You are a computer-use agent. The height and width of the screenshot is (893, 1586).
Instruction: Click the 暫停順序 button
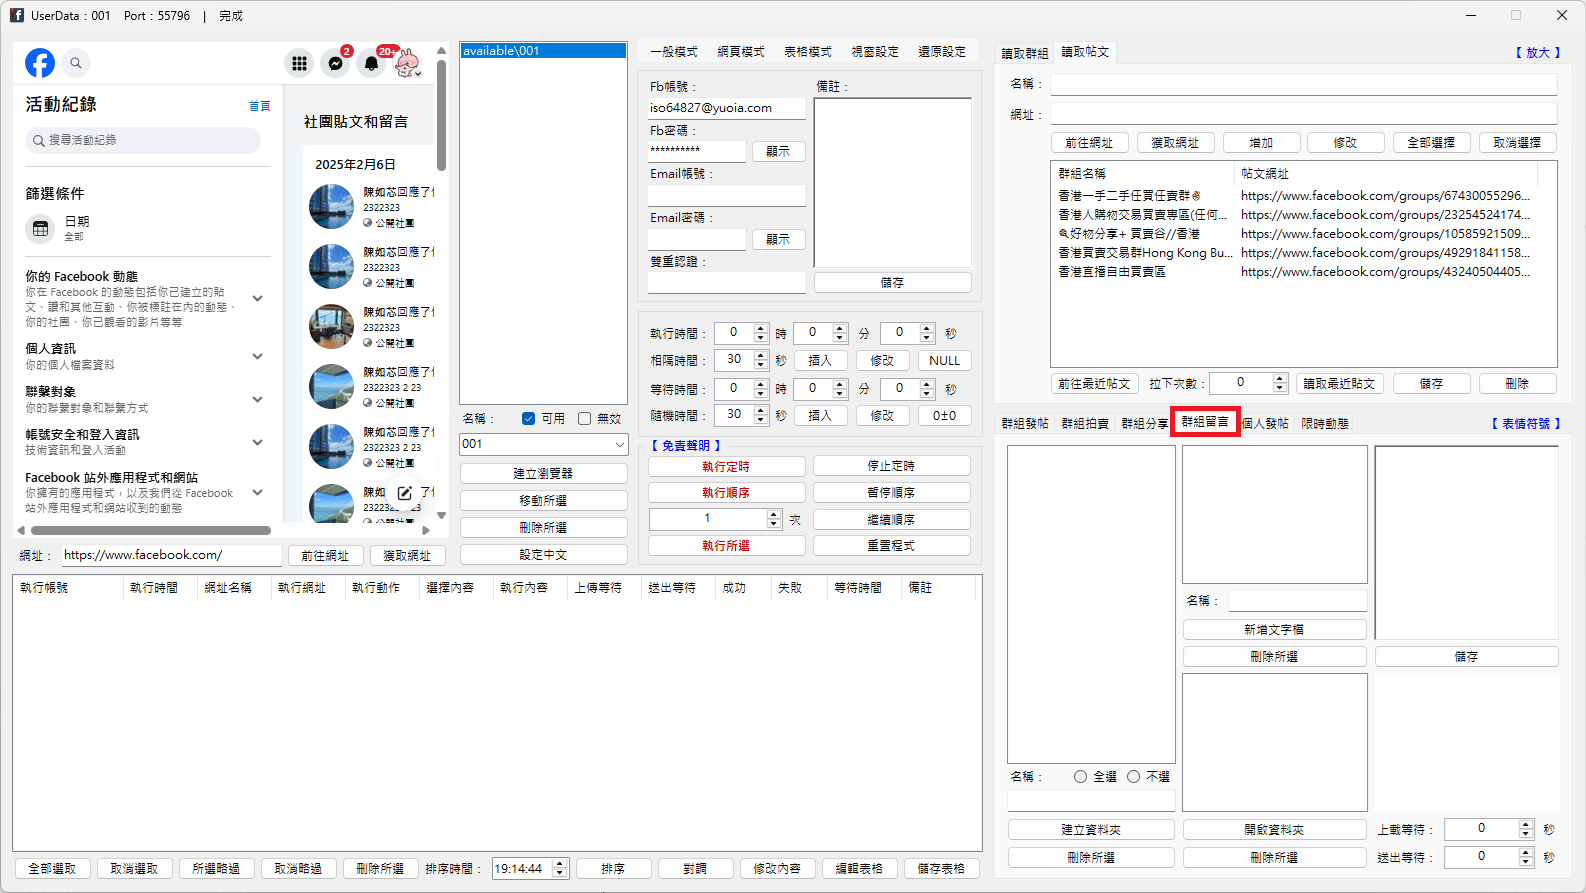tap(891, 492)
